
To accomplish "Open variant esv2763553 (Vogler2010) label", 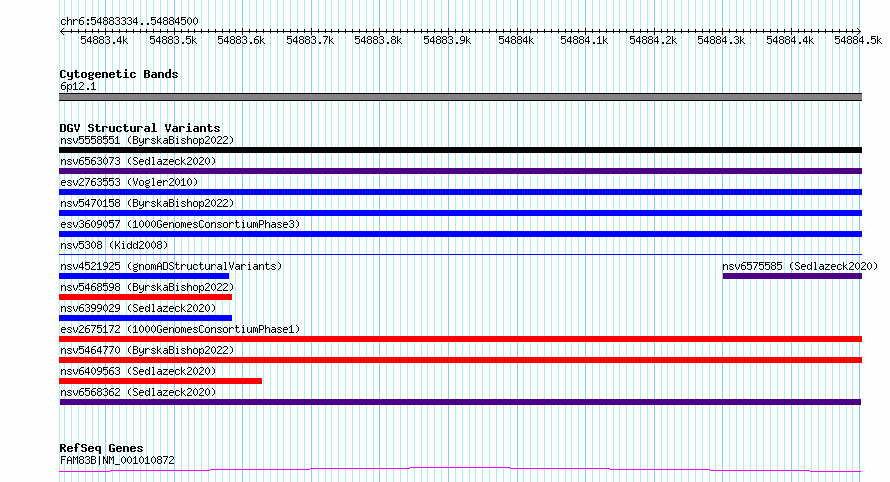I will coord(129,182).
